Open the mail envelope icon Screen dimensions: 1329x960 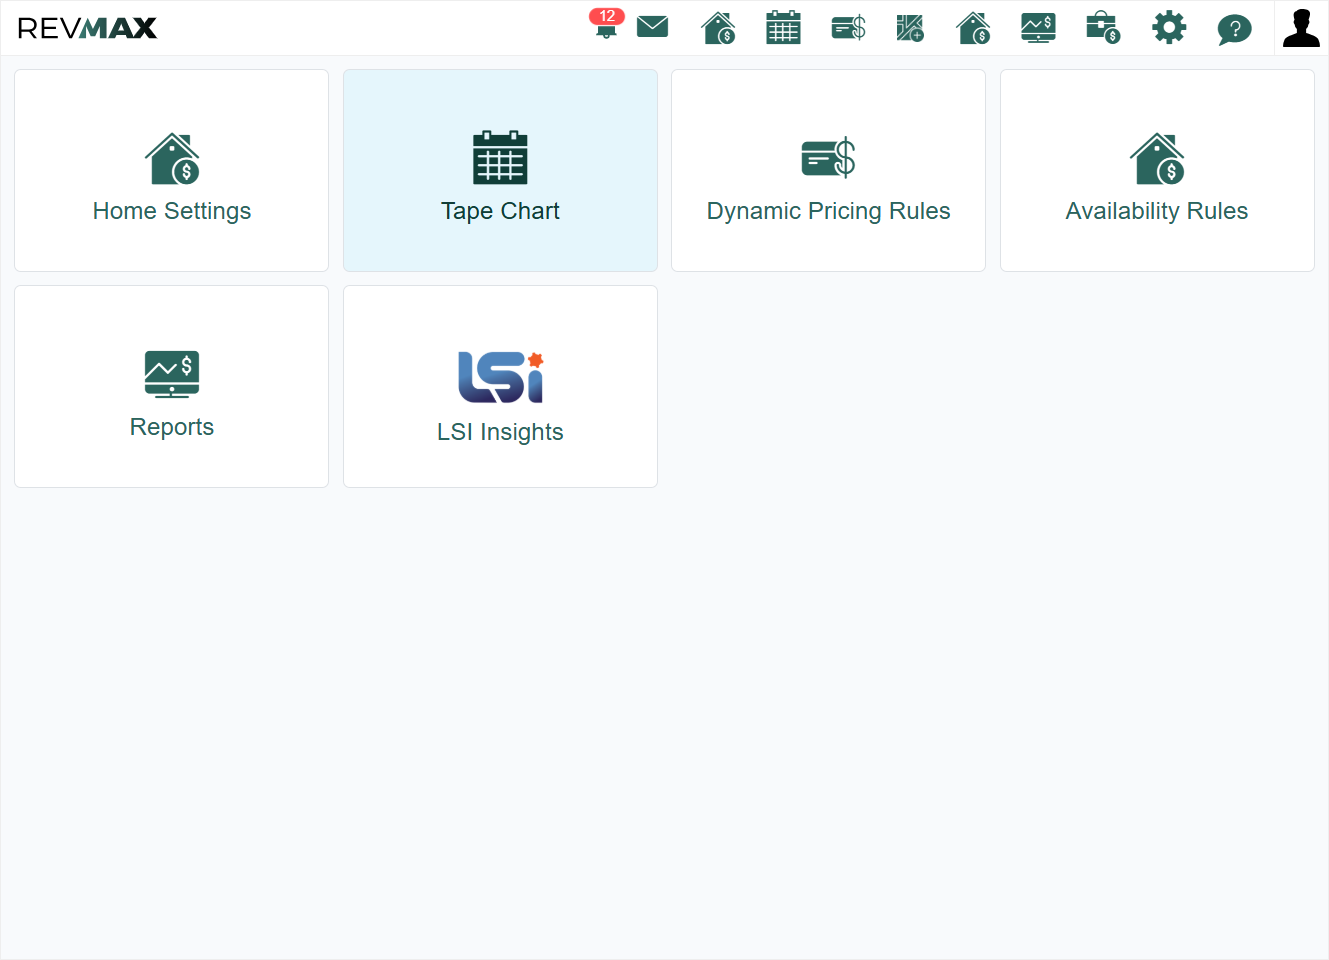[x=652, y=27]
